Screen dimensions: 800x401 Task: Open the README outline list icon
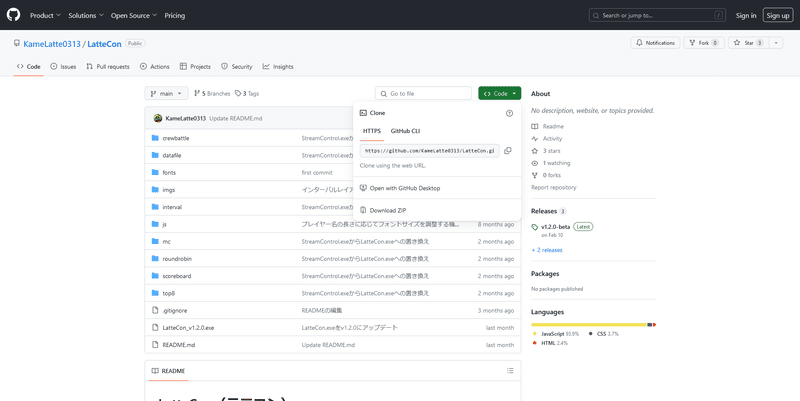point(510,371)
